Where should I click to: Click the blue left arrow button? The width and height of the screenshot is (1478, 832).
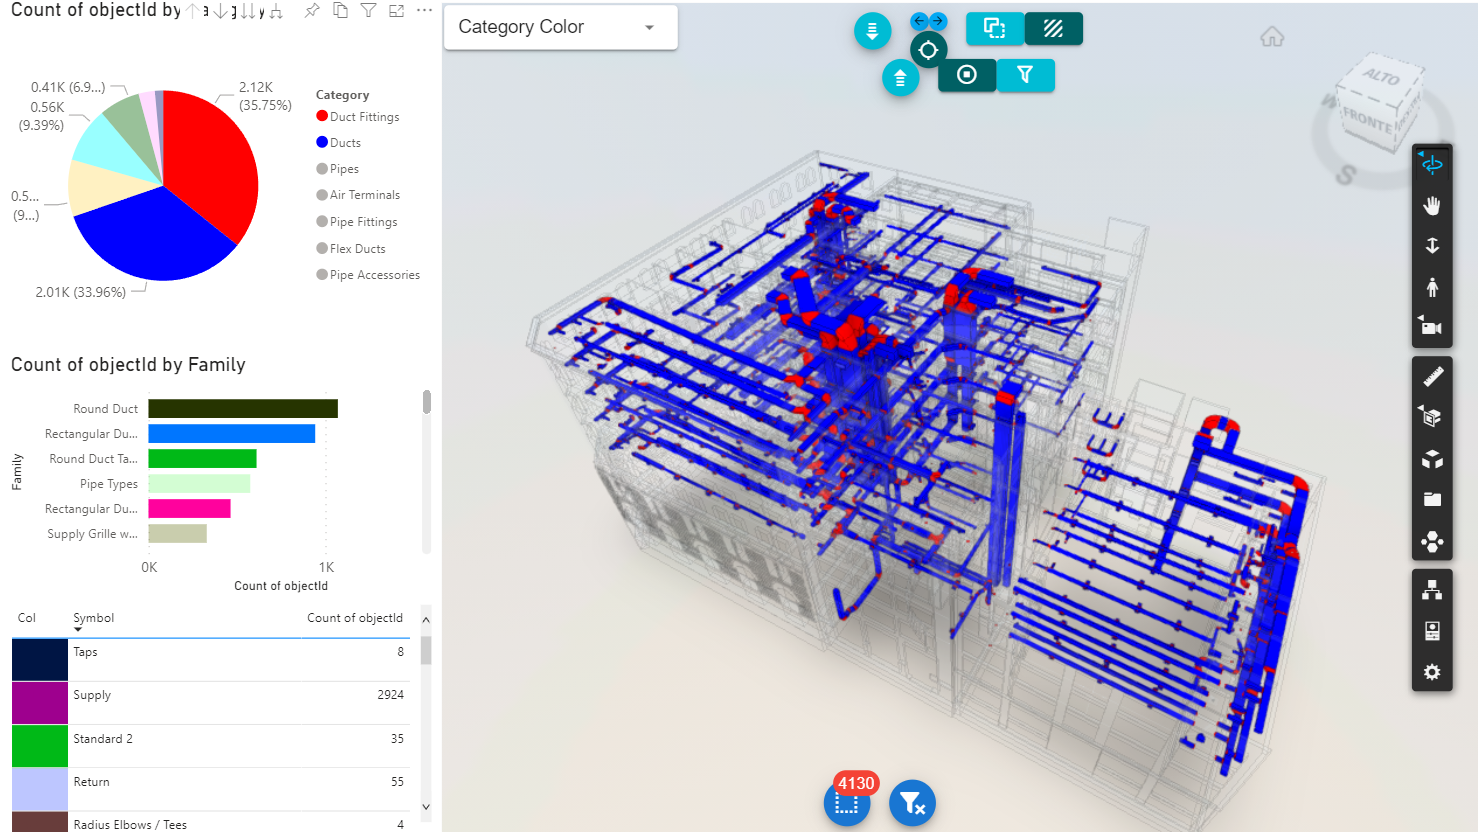tap(919, 21)
